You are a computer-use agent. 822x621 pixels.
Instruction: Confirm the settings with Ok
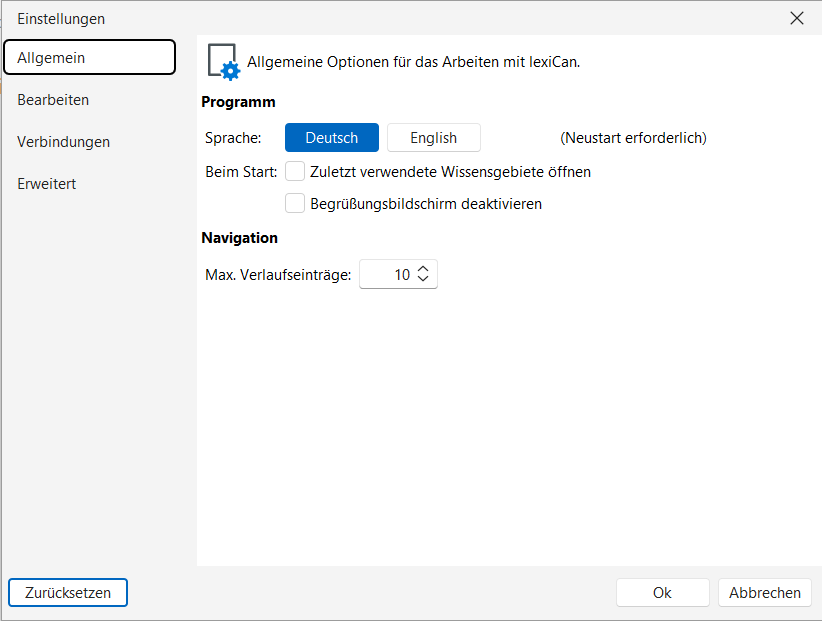(662, 593)
